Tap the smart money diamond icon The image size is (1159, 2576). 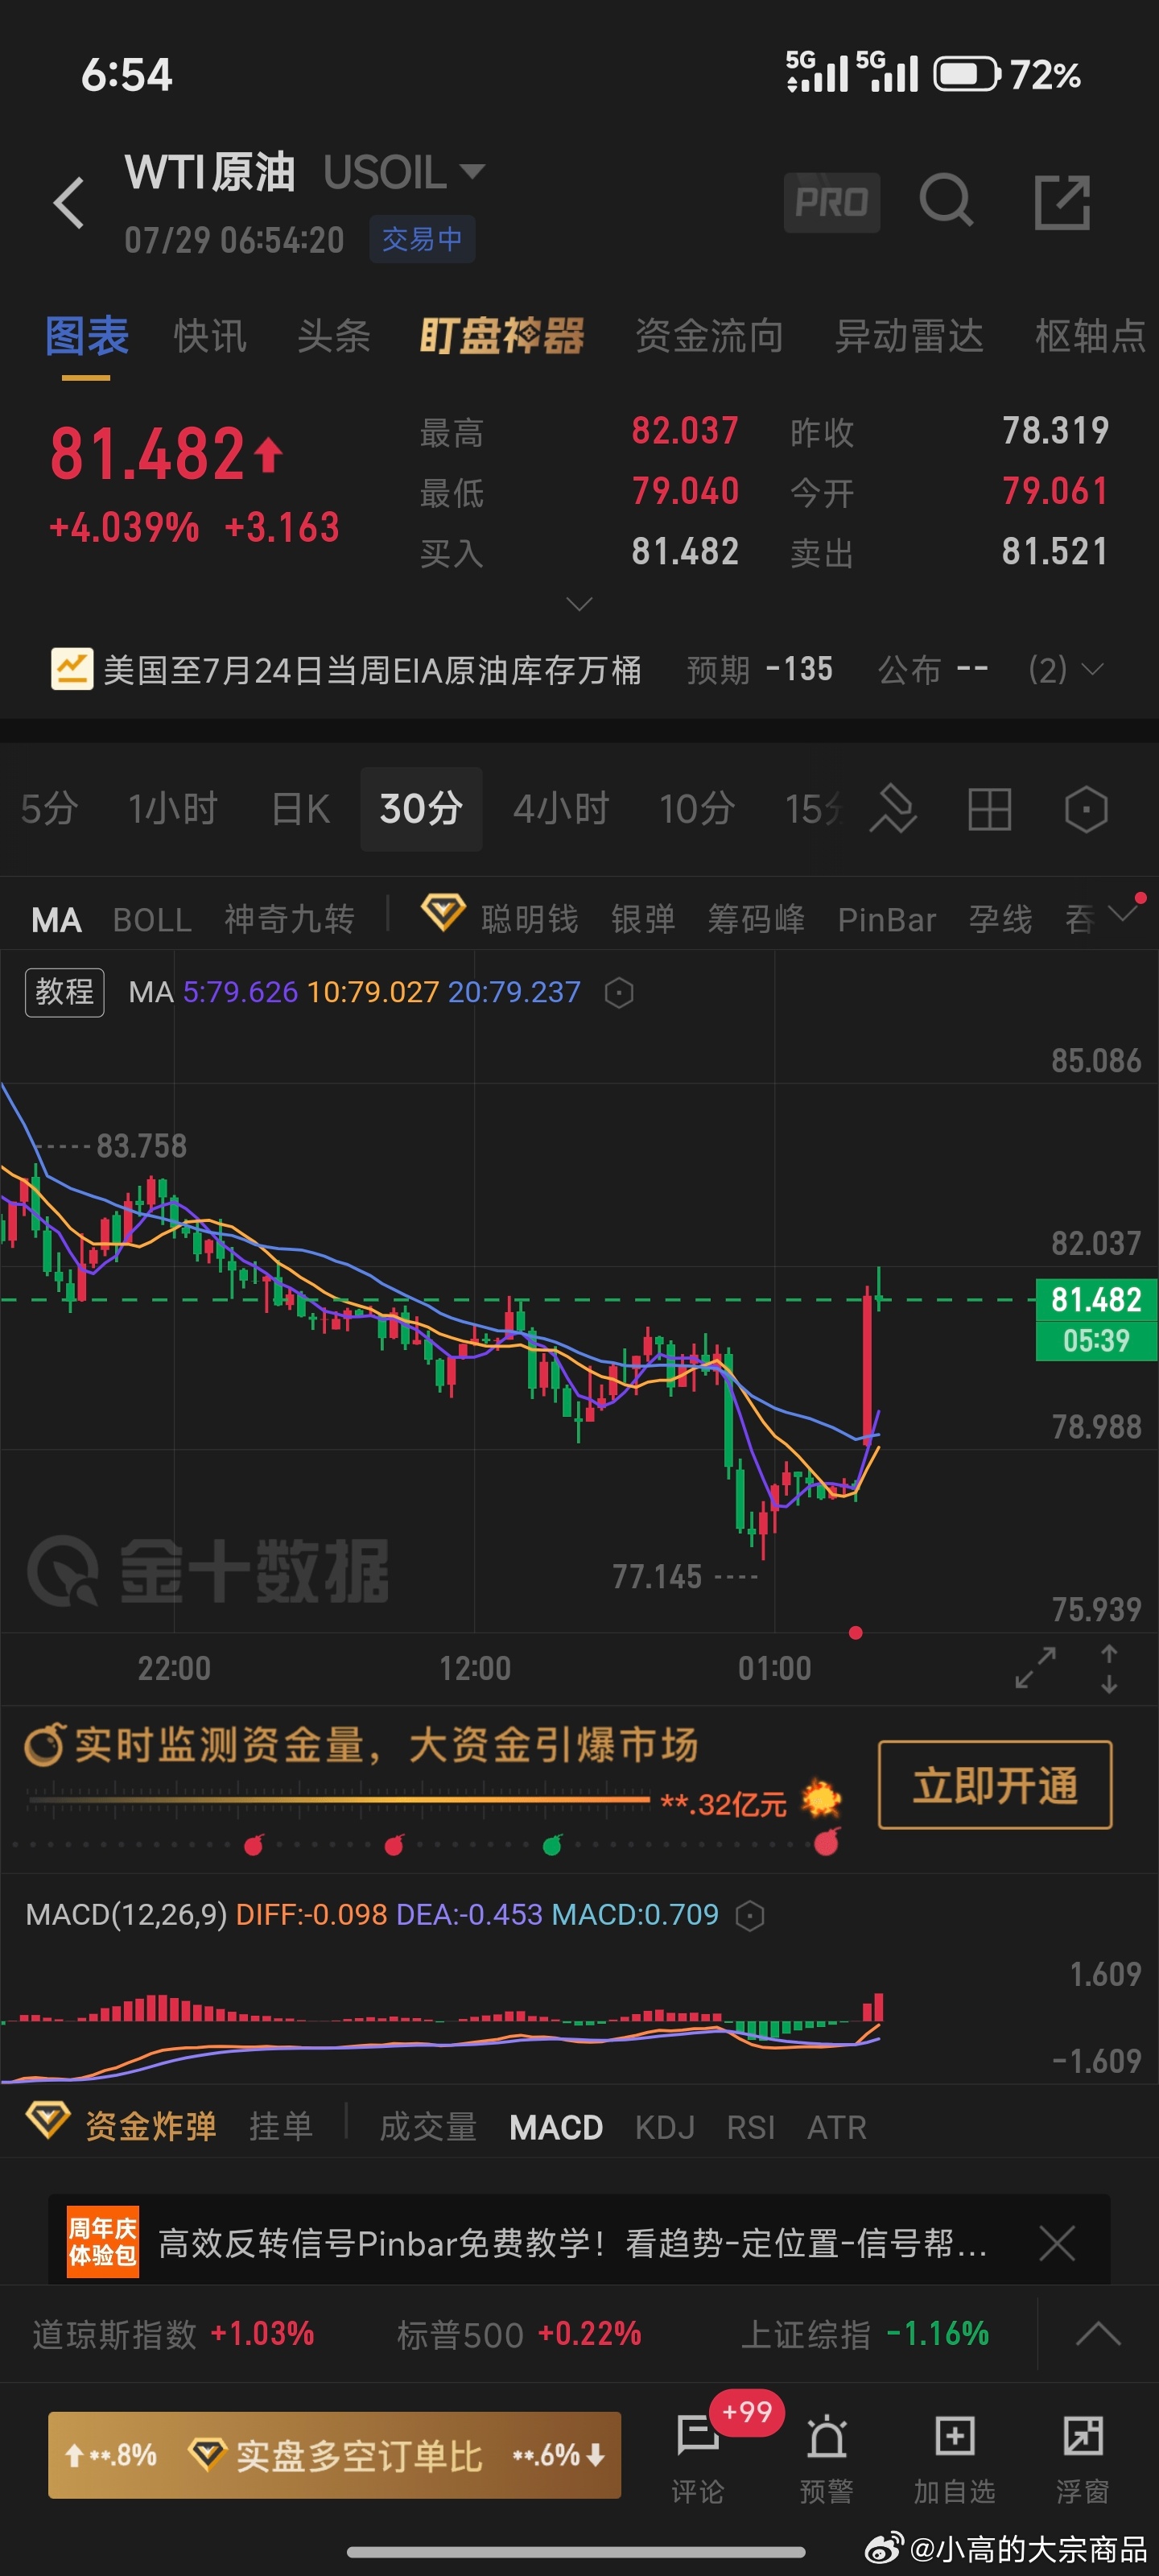point(442,914)
